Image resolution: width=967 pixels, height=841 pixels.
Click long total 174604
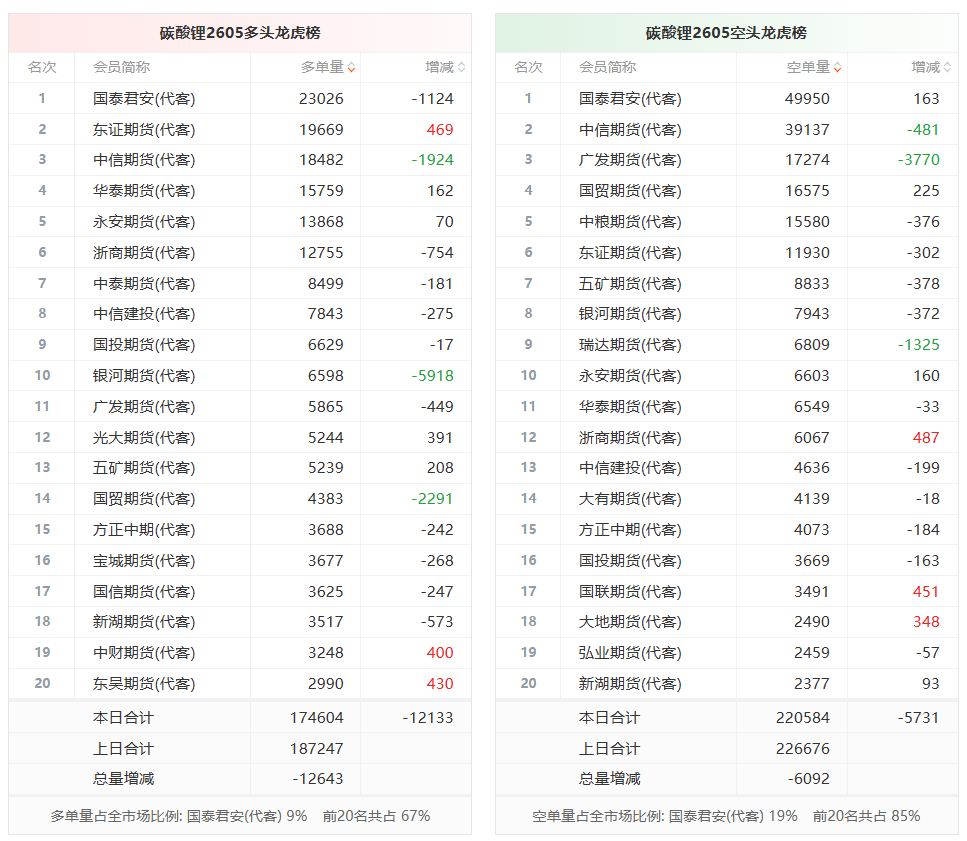[316, 718]
